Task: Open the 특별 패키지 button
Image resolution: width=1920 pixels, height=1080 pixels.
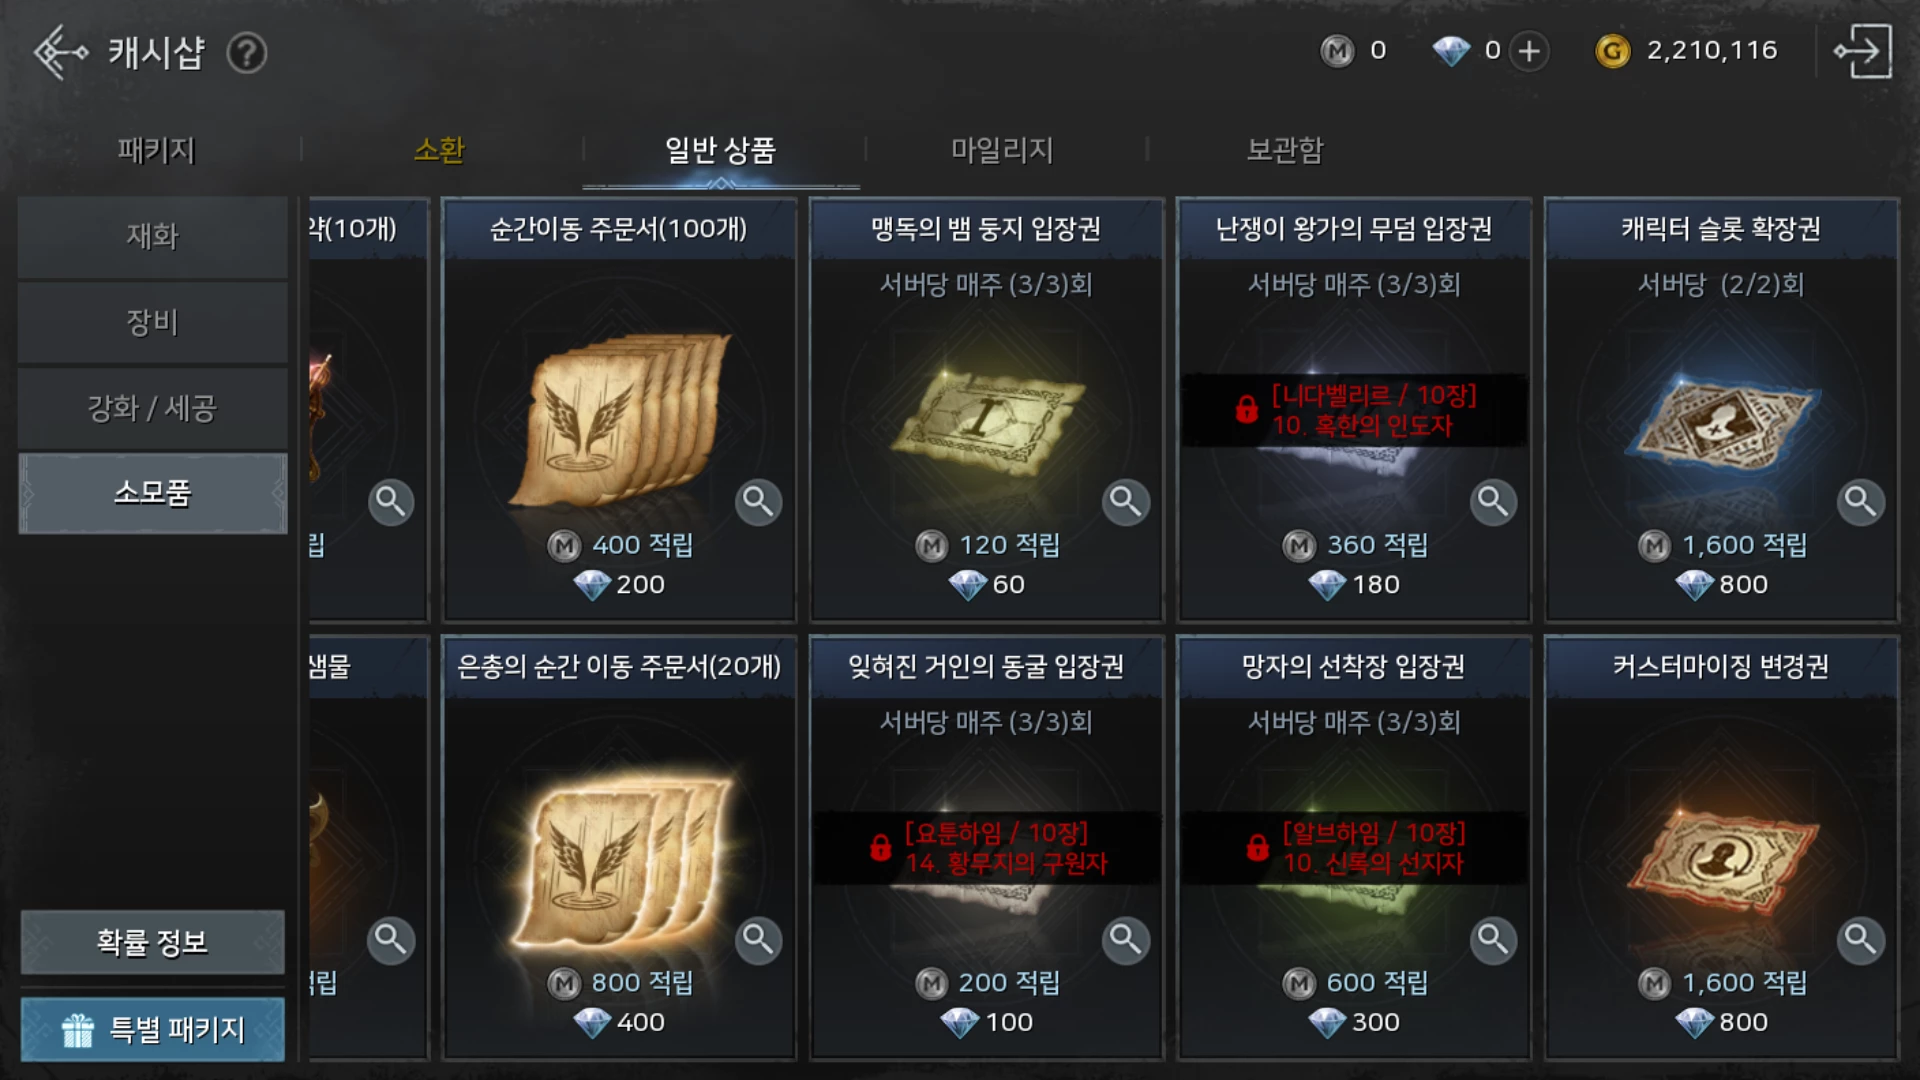Action: point(153,1029)
